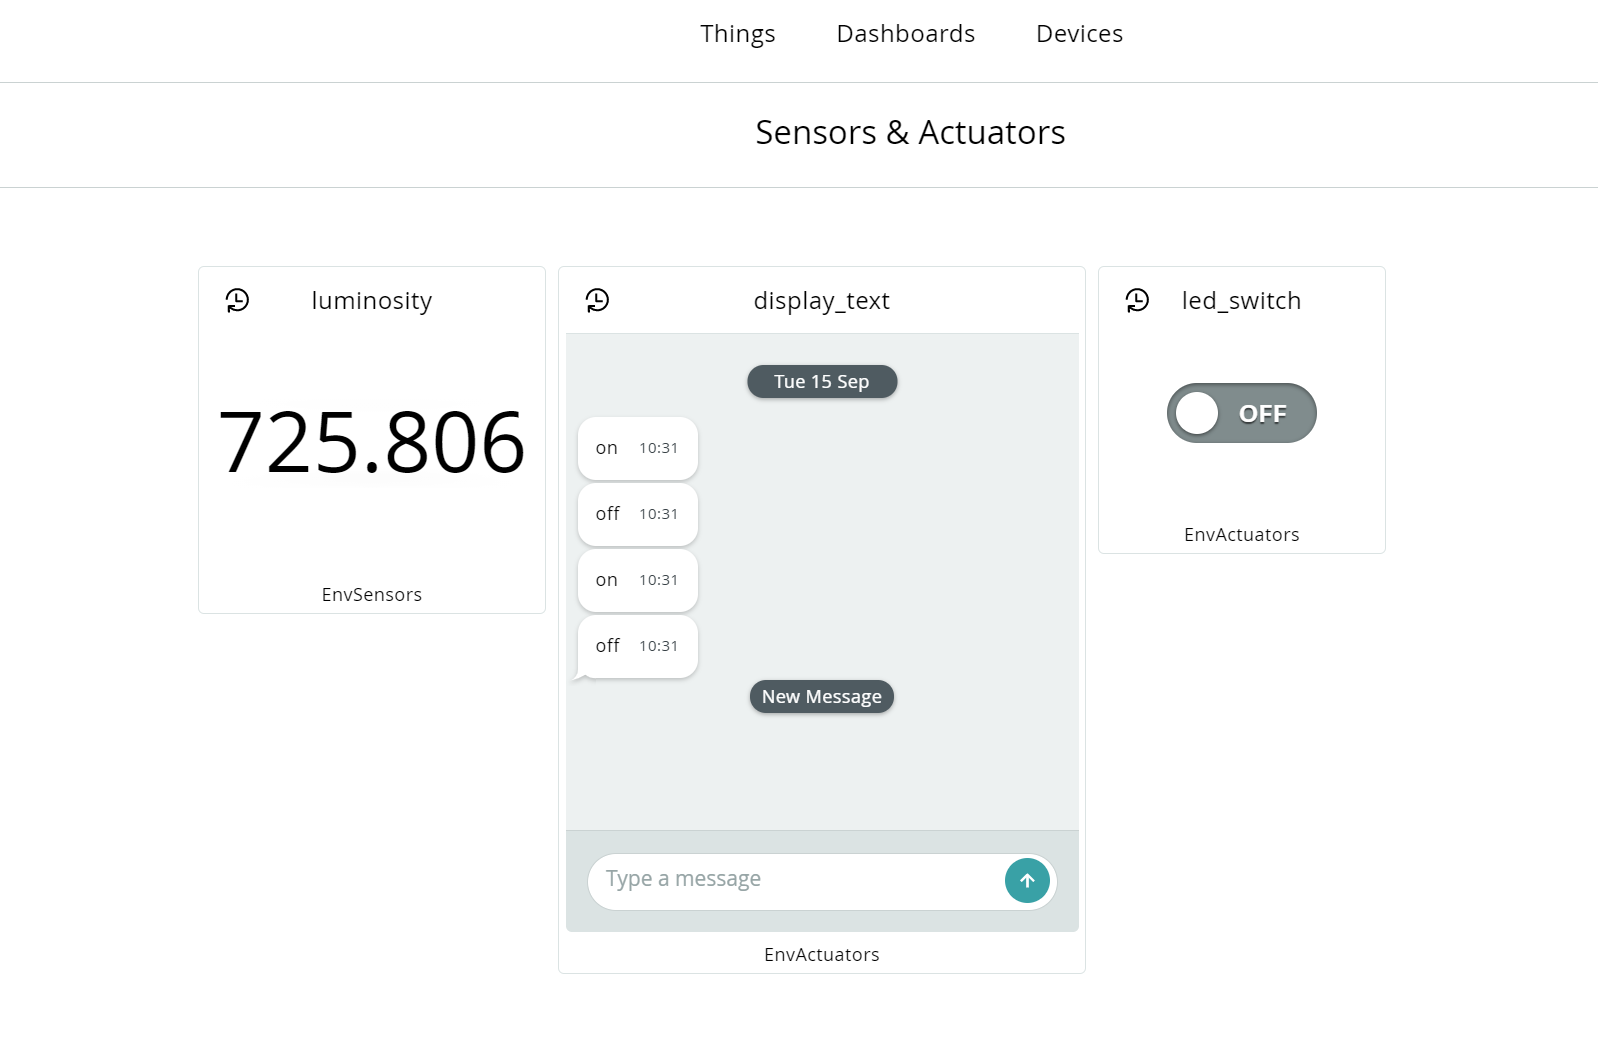Select the first 'off' message bubble

[638, 514]
